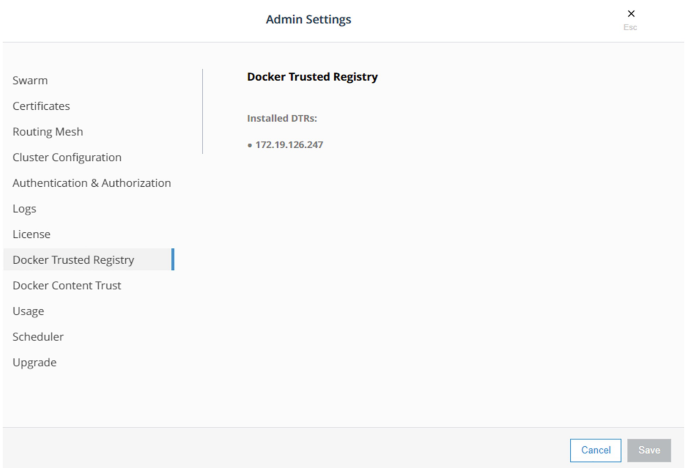Select Authentication & Authorization section

92,183
